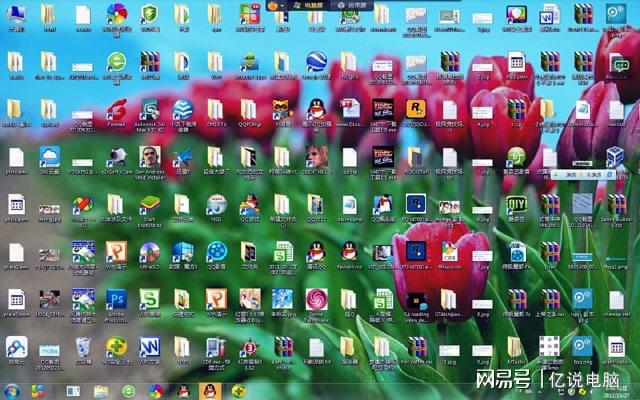Image resolution: width=640 pixels, height=400 pixels.
Task: Open the upload folder
Action: pos(50,109)
